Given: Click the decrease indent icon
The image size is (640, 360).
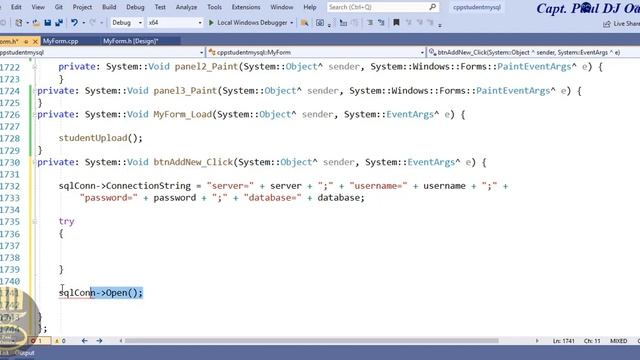Looking at the screenshot, I should coord(370,23).
